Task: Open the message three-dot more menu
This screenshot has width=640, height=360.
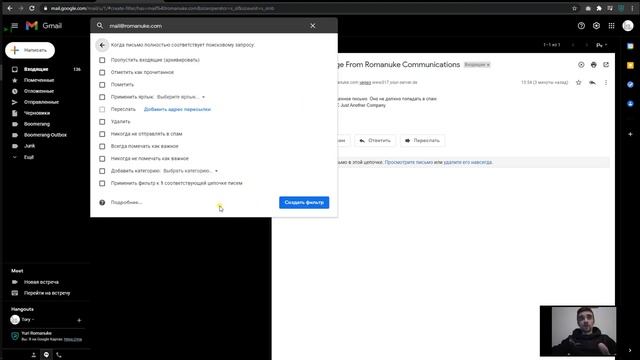Action: point(606,82)
